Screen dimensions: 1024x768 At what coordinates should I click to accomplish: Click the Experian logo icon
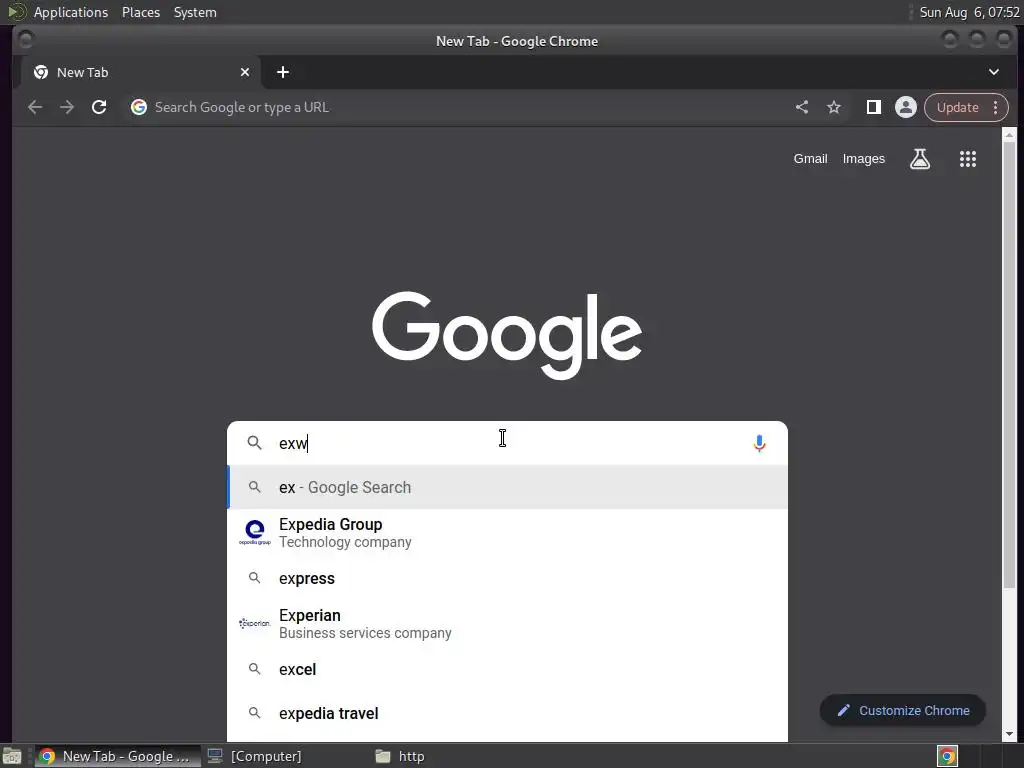click(255, 623)
